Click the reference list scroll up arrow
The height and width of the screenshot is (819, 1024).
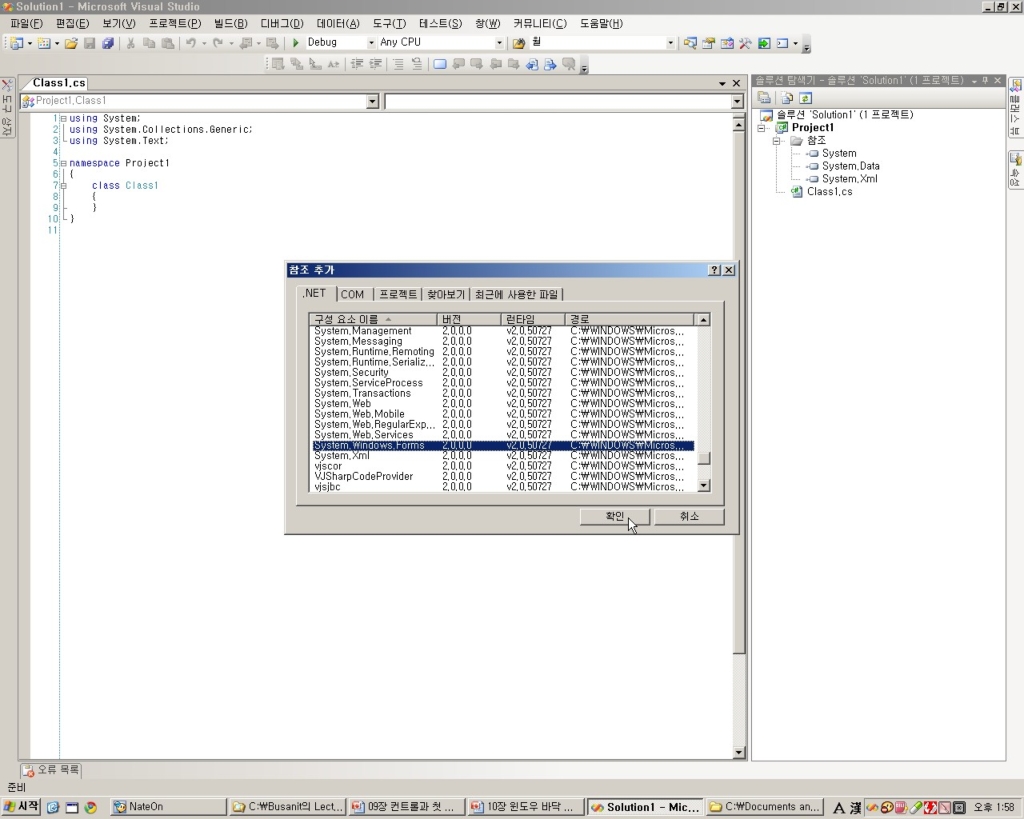(x=703, y=319)
